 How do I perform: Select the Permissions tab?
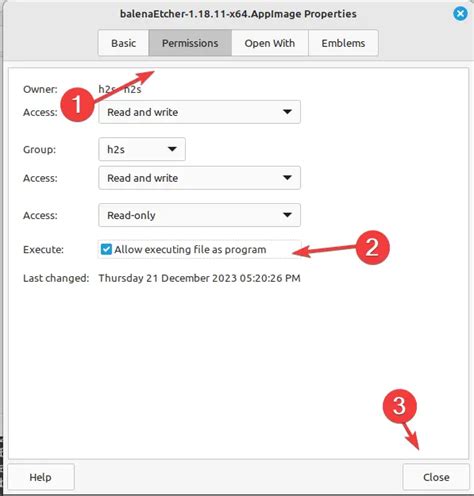coord(190,43)
